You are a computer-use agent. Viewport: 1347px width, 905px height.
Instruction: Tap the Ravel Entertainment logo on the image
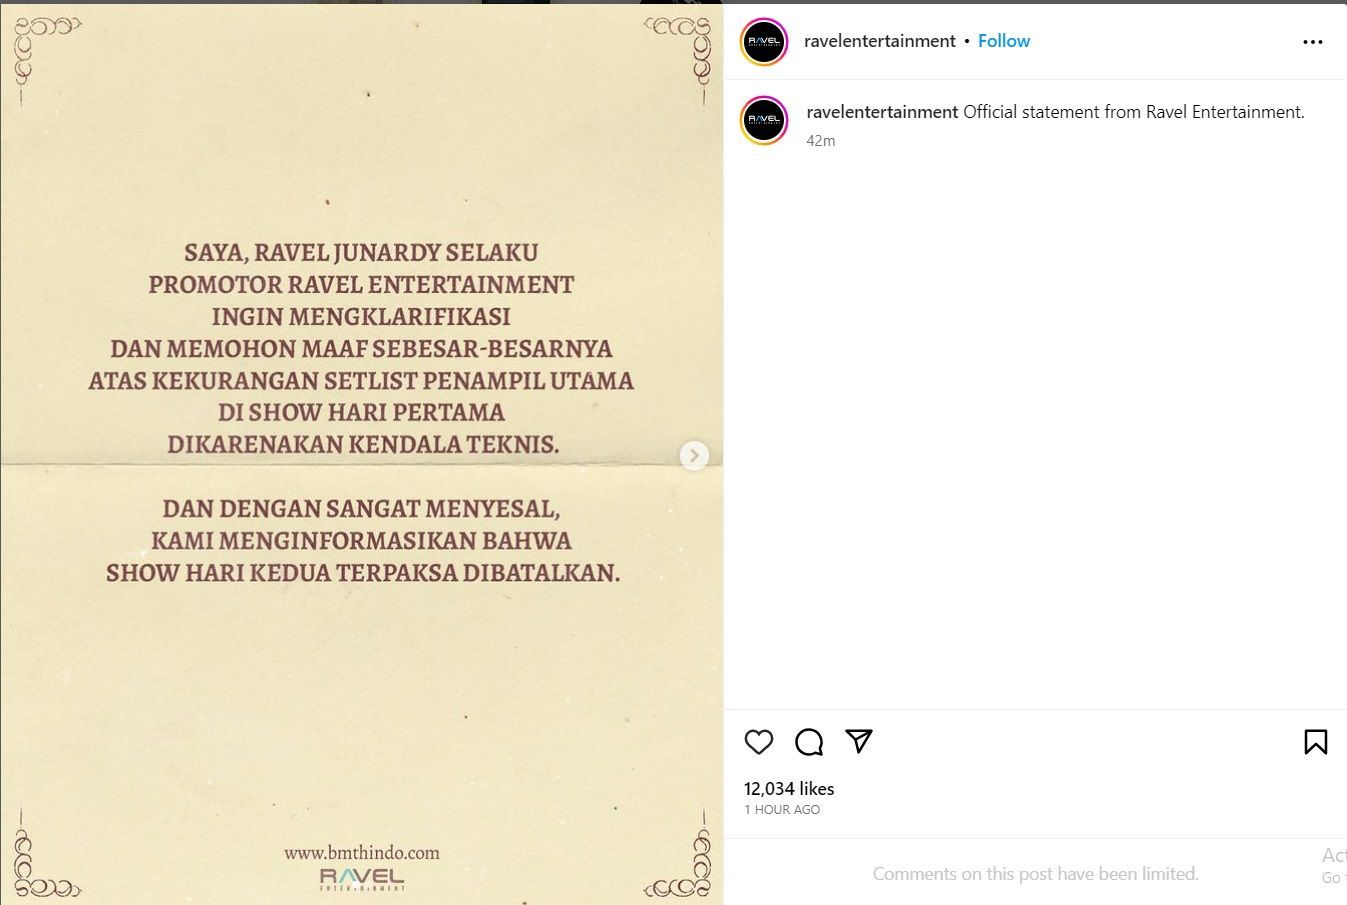[362, 879]
